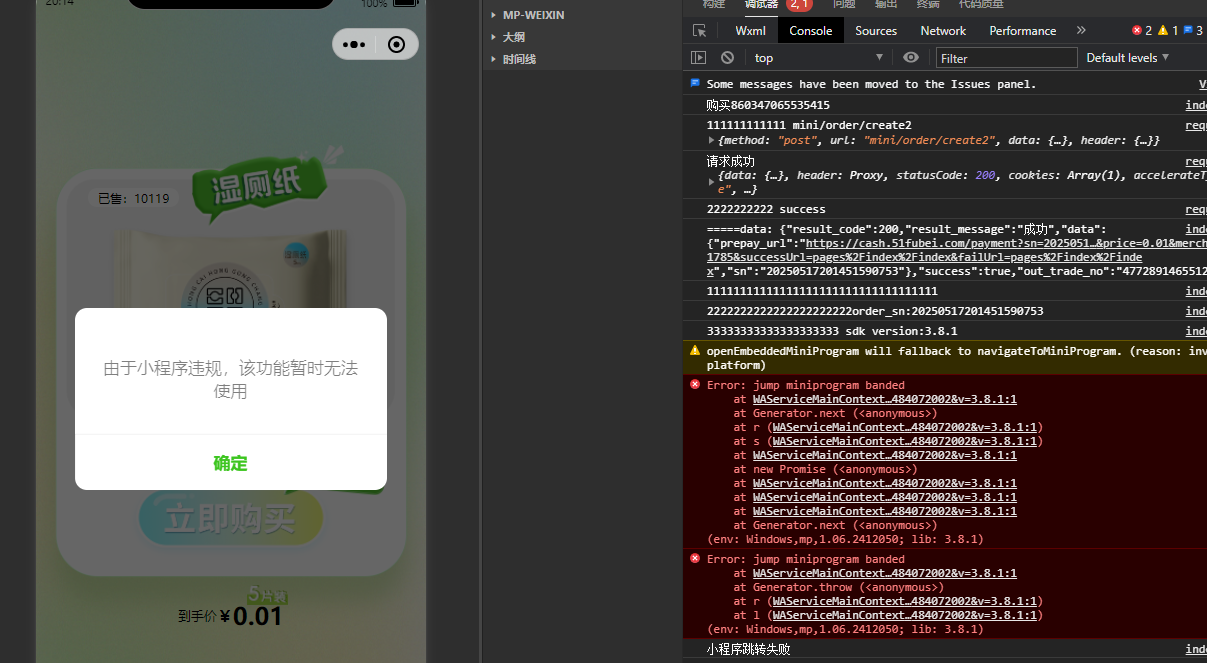Click the blue message count badge showing 3

(1193, 31)
